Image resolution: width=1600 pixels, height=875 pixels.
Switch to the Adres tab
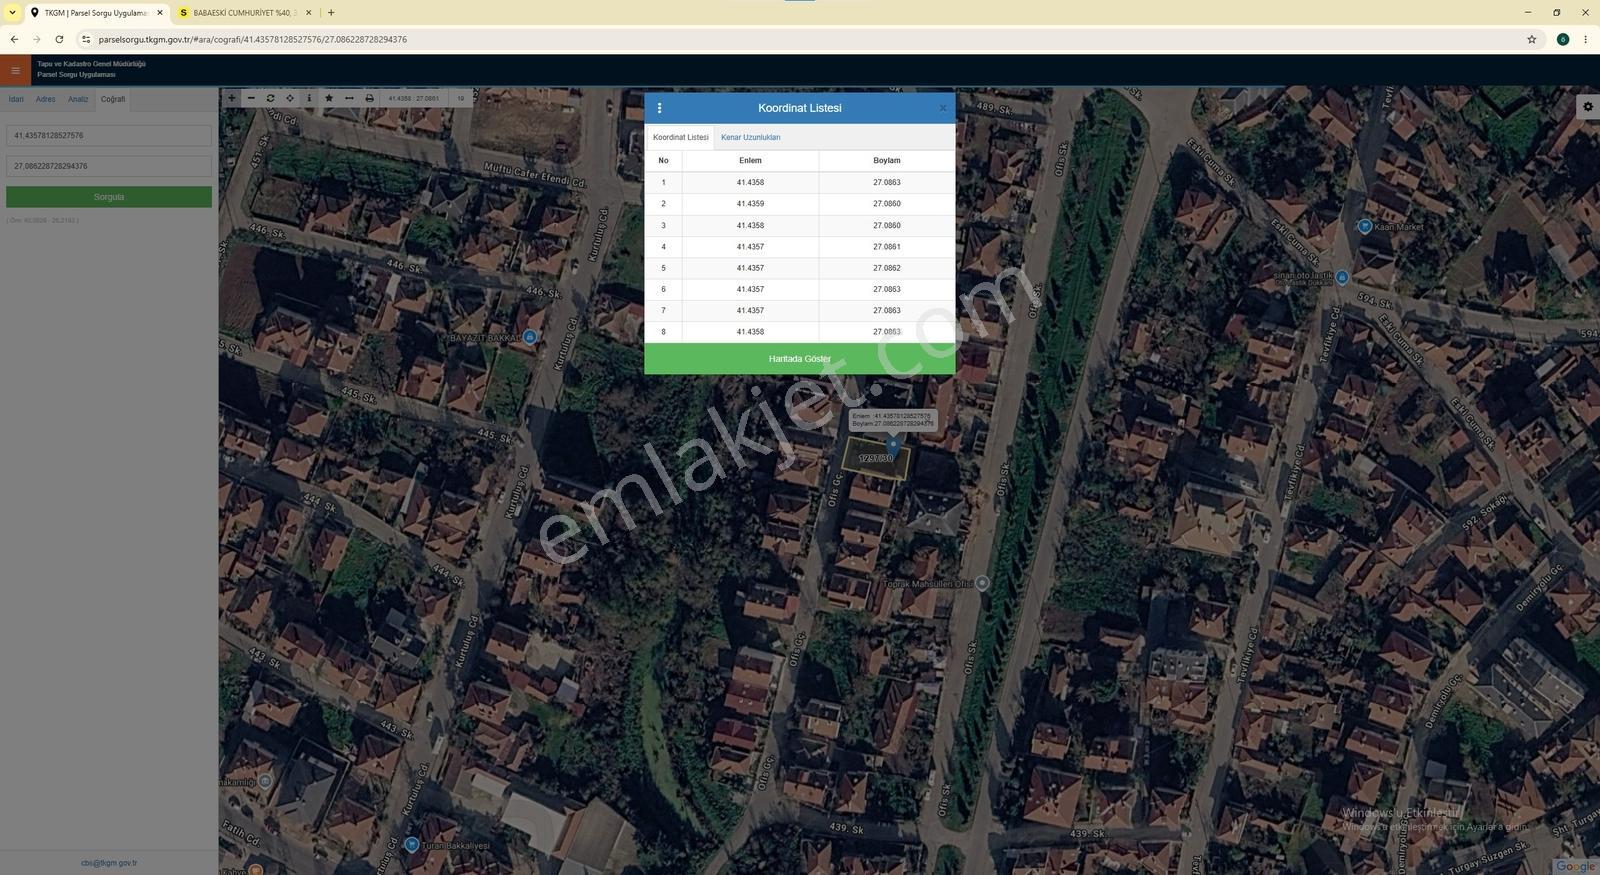46,99
